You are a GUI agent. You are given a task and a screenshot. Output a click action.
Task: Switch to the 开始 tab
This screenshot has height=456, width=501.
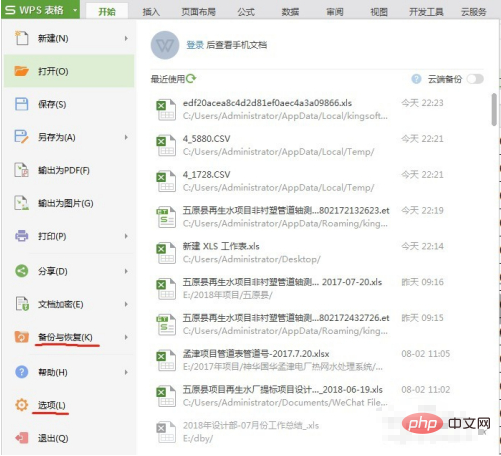coord(107,12)
